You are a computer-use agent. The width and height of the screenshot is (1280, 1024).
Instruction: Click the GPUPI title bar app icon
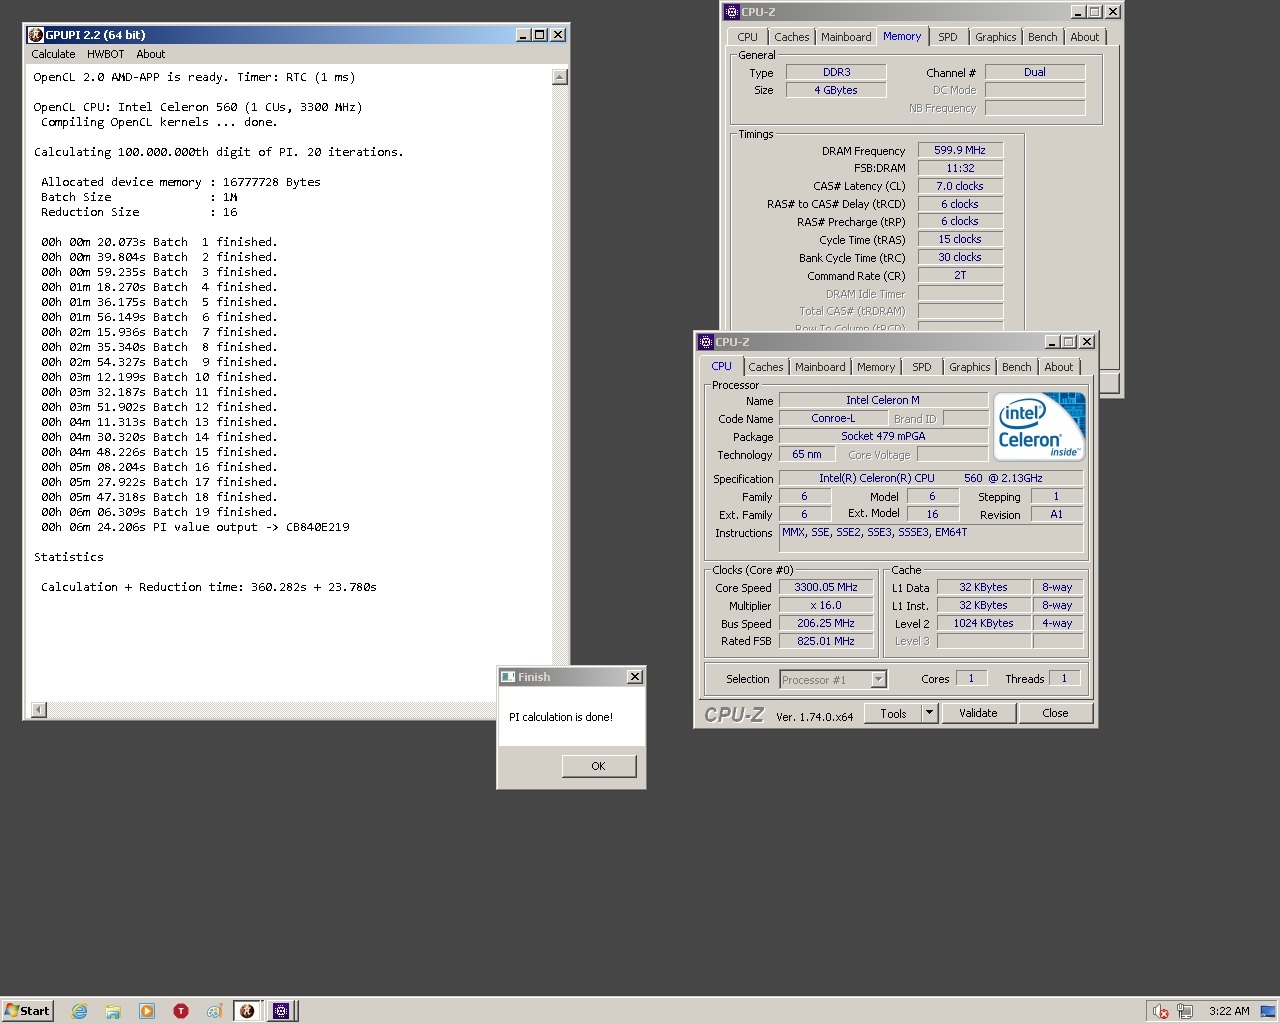[36, 35]
